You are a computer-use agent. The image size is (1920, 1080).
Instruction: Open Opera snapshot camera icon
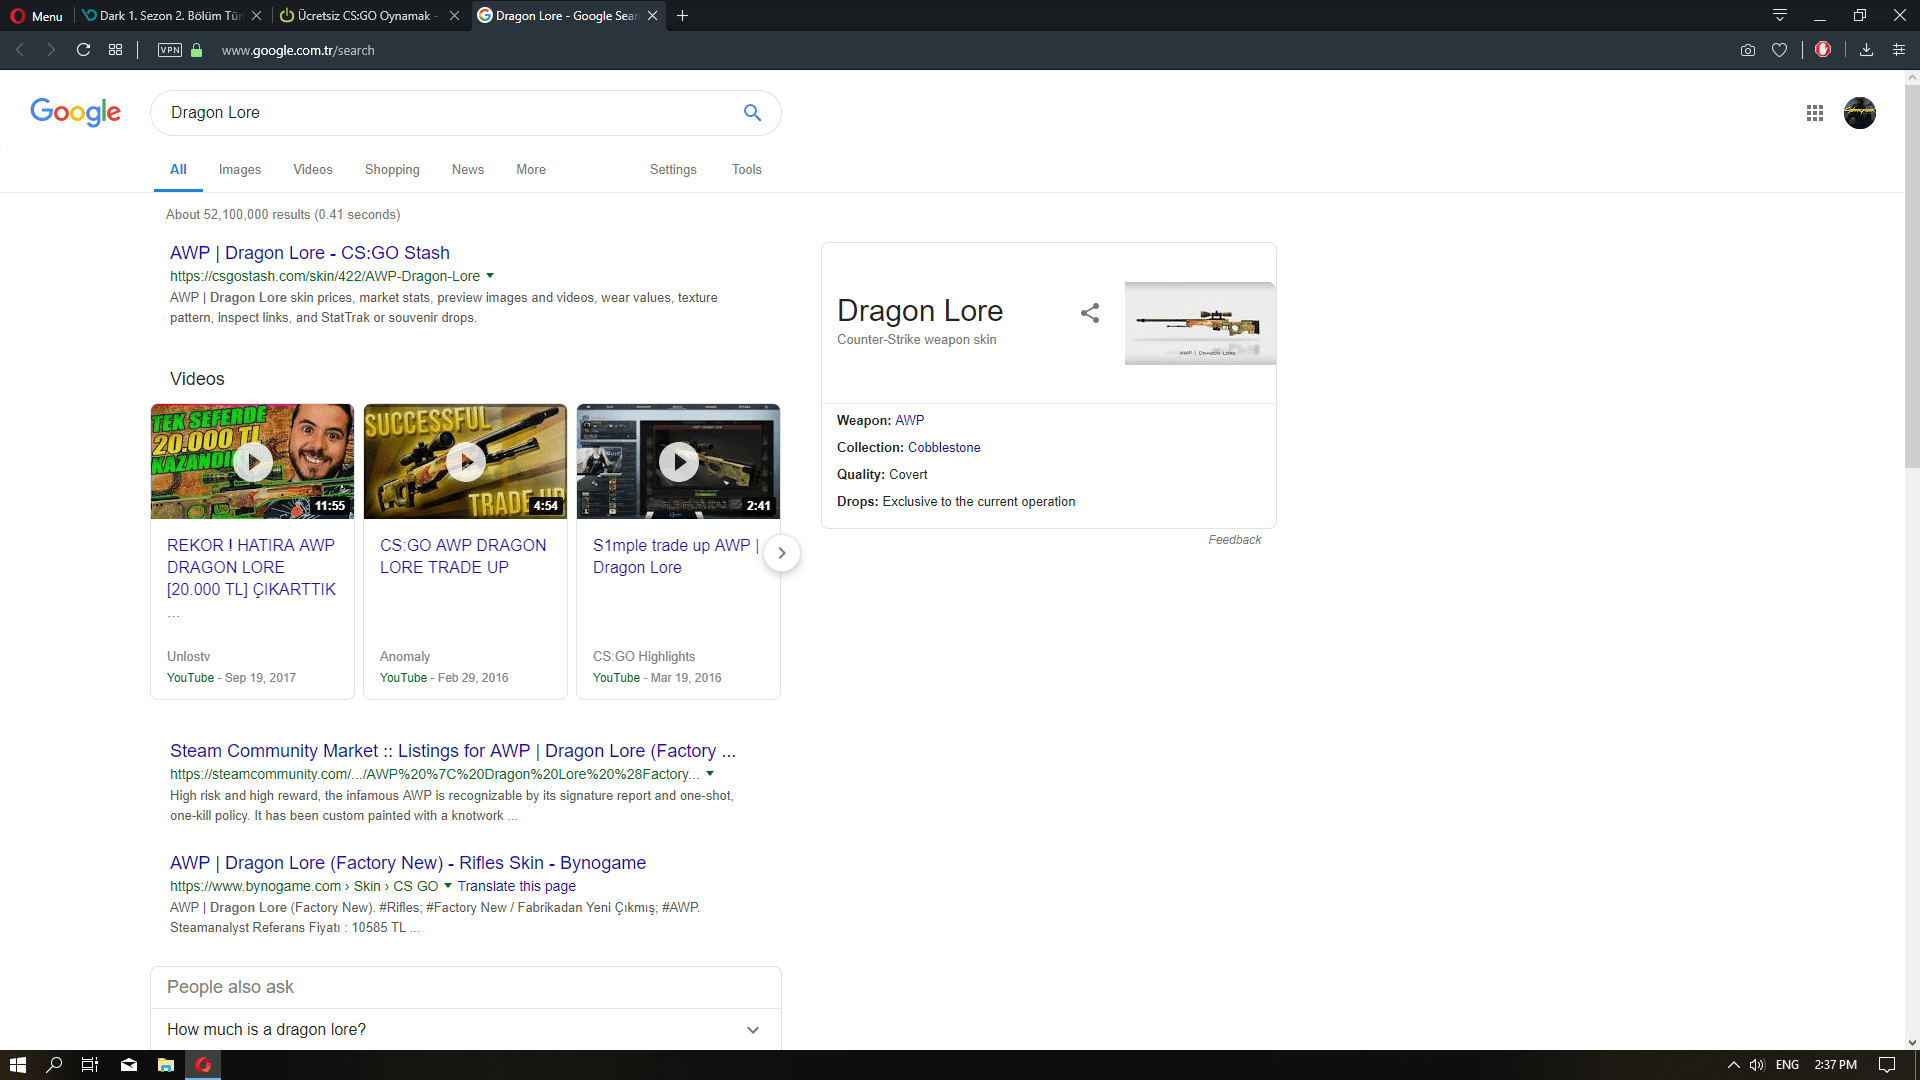pyautogui.click(x=1747, y=50)
